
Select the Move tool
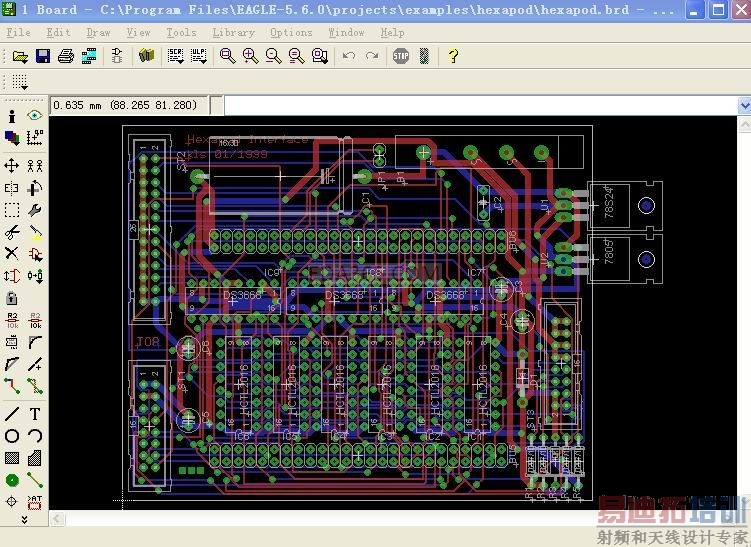pyautogui.click(x=12, y=166)
